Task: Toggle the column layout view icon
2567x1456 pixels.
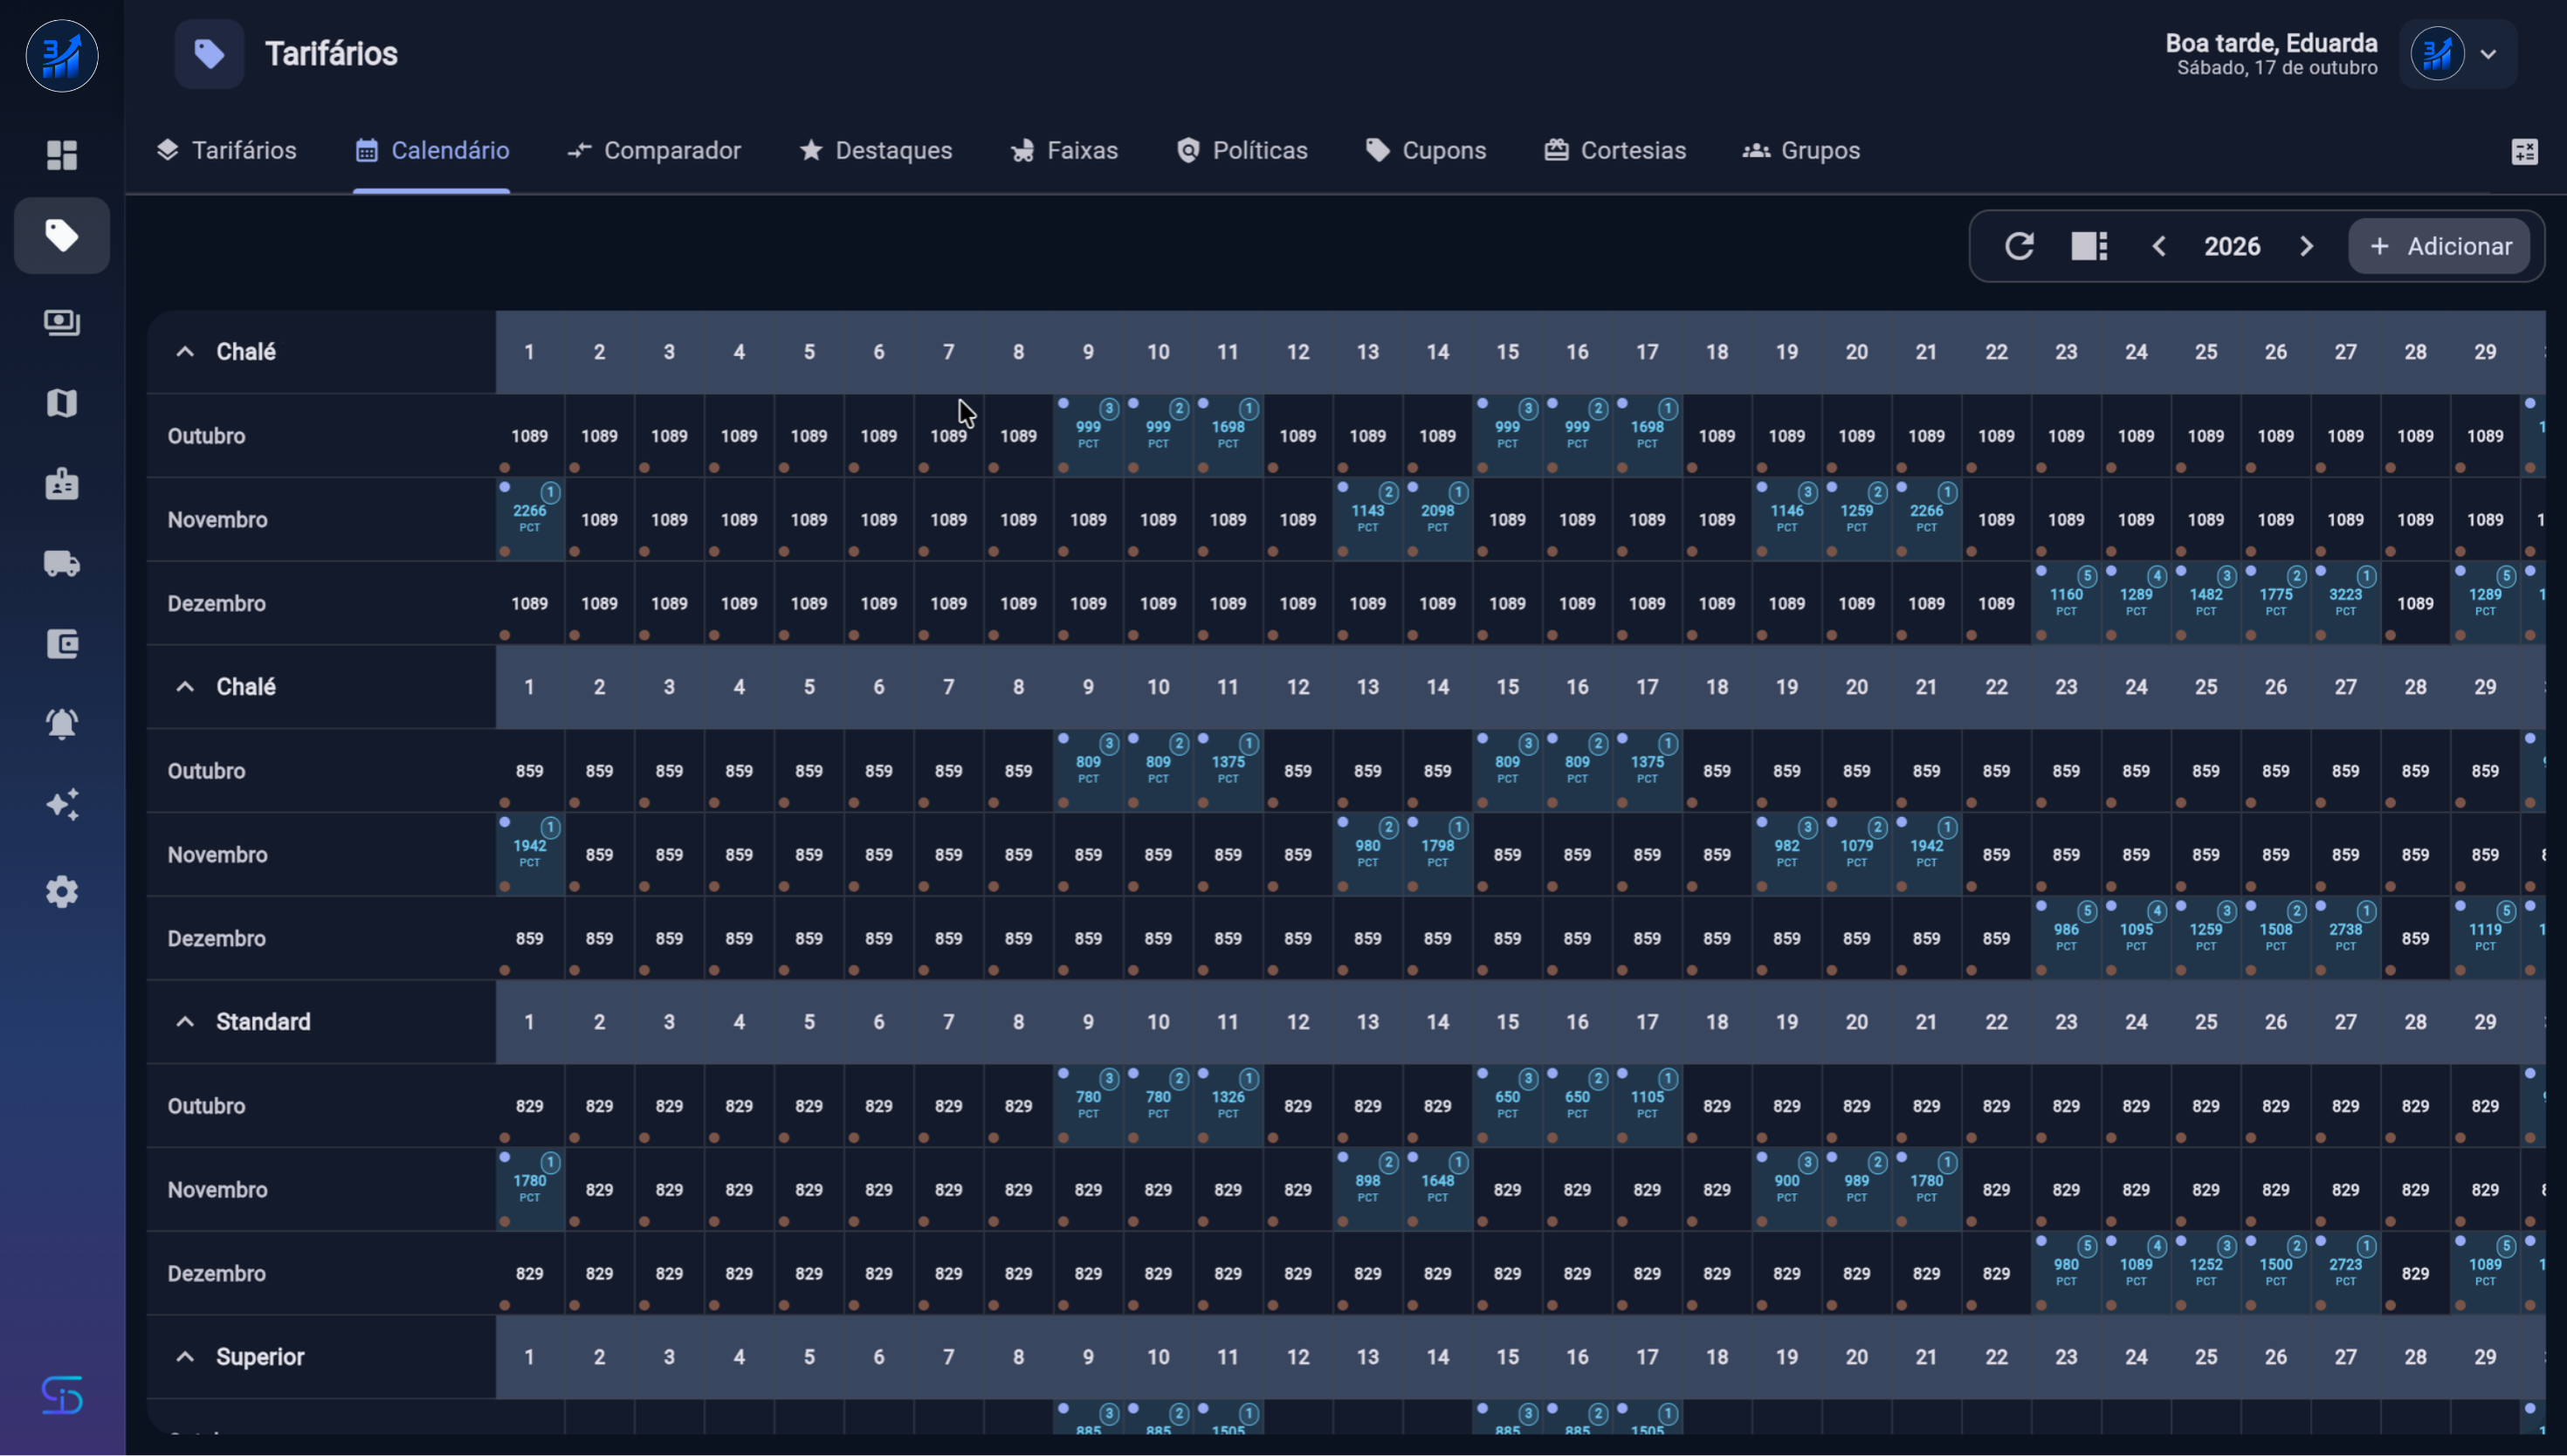Action: pos(2089,246)
